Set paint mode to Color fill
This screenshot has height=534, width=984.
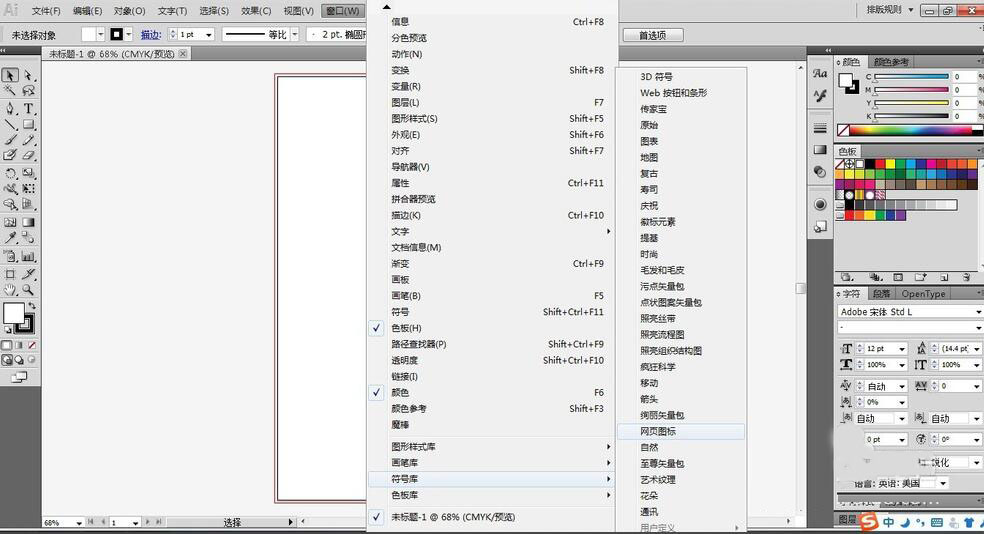pyautogui.click(x=7, y=345)
